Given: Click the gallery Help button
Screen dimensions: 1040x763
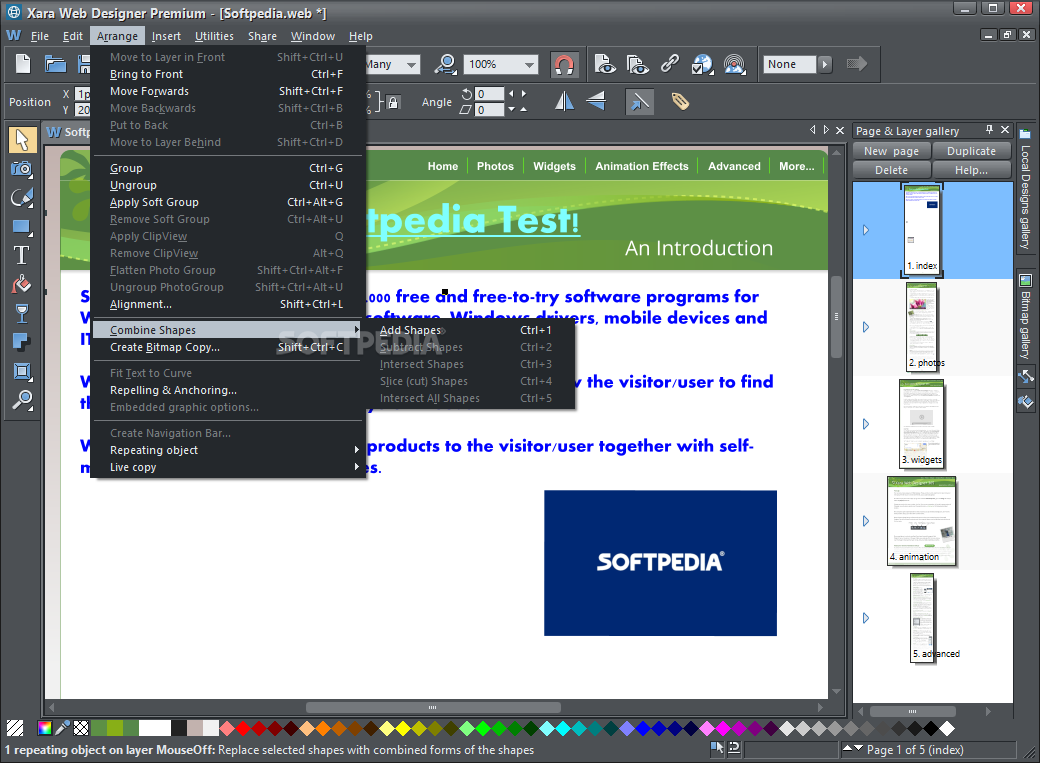Looking at the screenshot, I should (x=971, y=170).
